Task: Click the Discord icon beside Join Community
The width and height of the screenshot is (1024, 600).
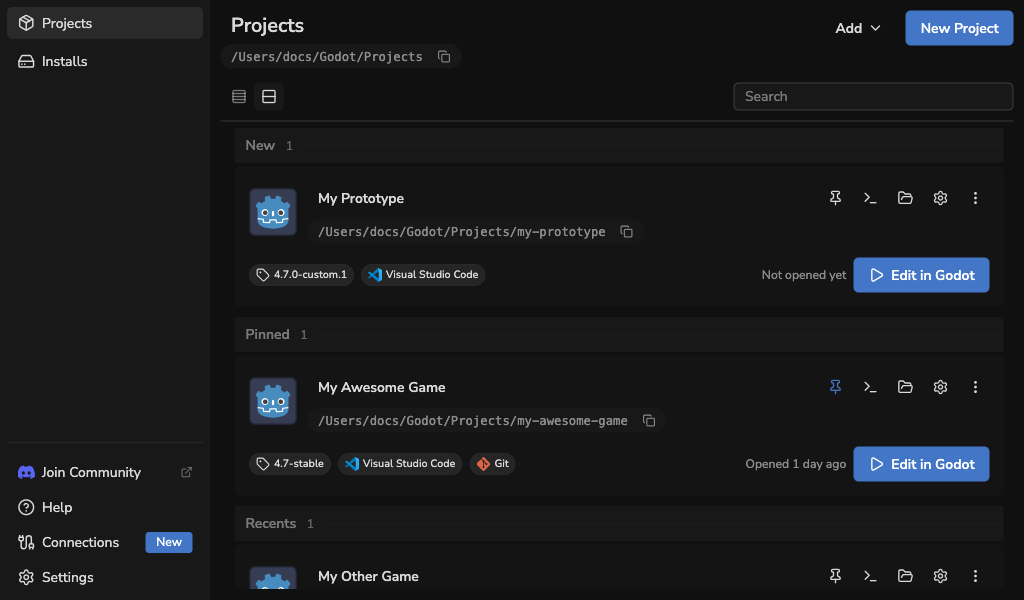Action: click(x=26, y=472)
